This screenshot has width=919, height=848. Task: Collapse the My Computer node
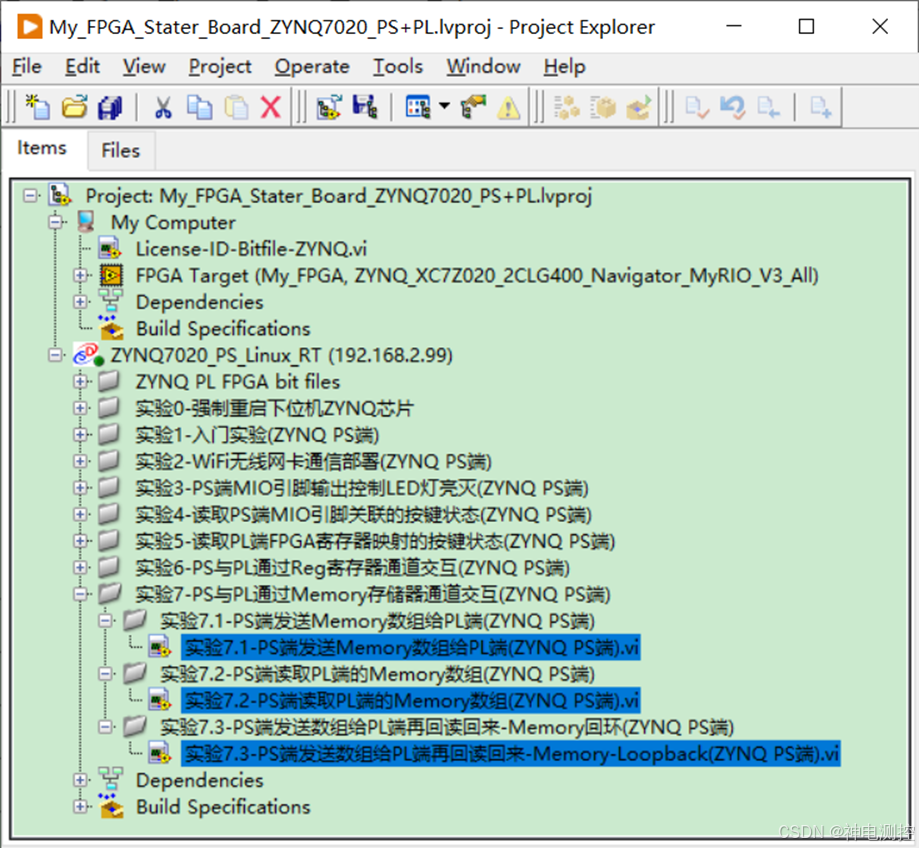56,222
